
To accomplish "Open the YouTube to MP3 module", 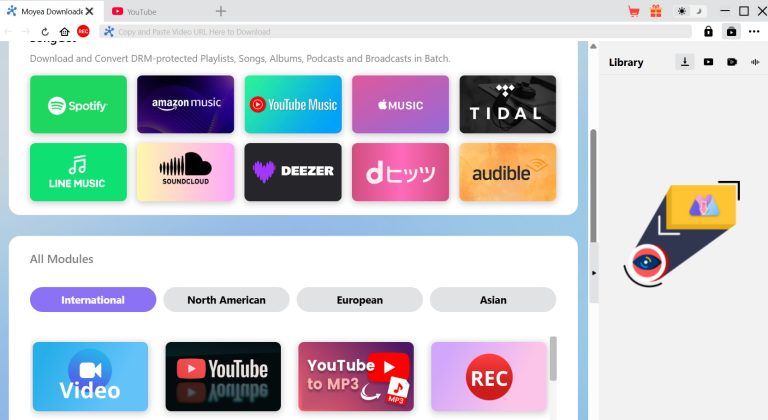I will click(356, 376).
